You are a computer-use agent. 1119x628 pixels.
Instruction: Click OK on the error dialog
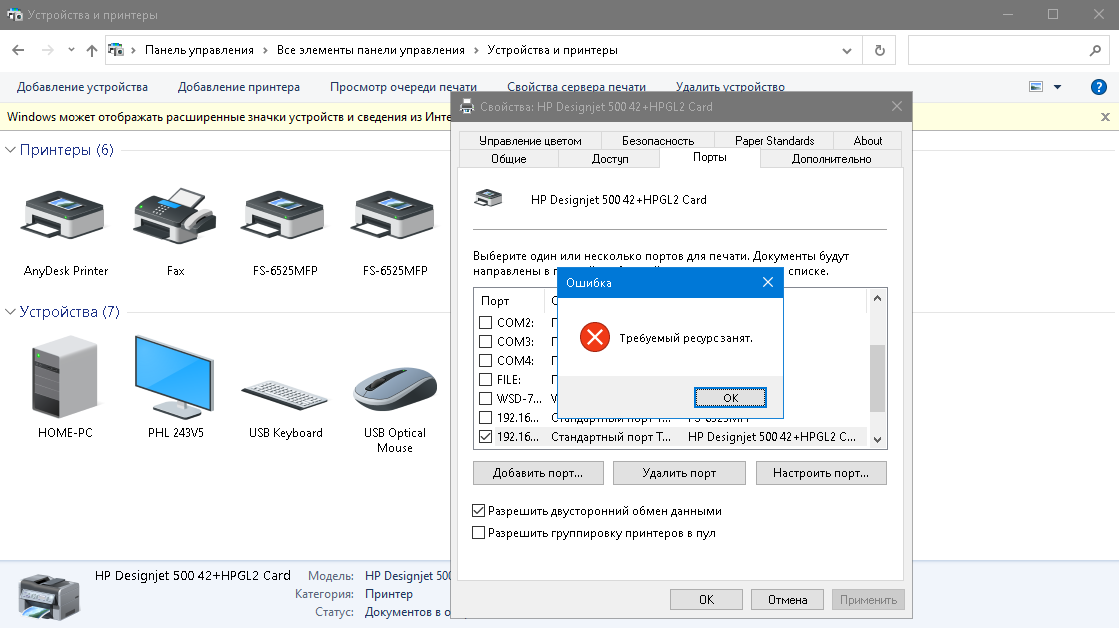(x=730, y=397)
